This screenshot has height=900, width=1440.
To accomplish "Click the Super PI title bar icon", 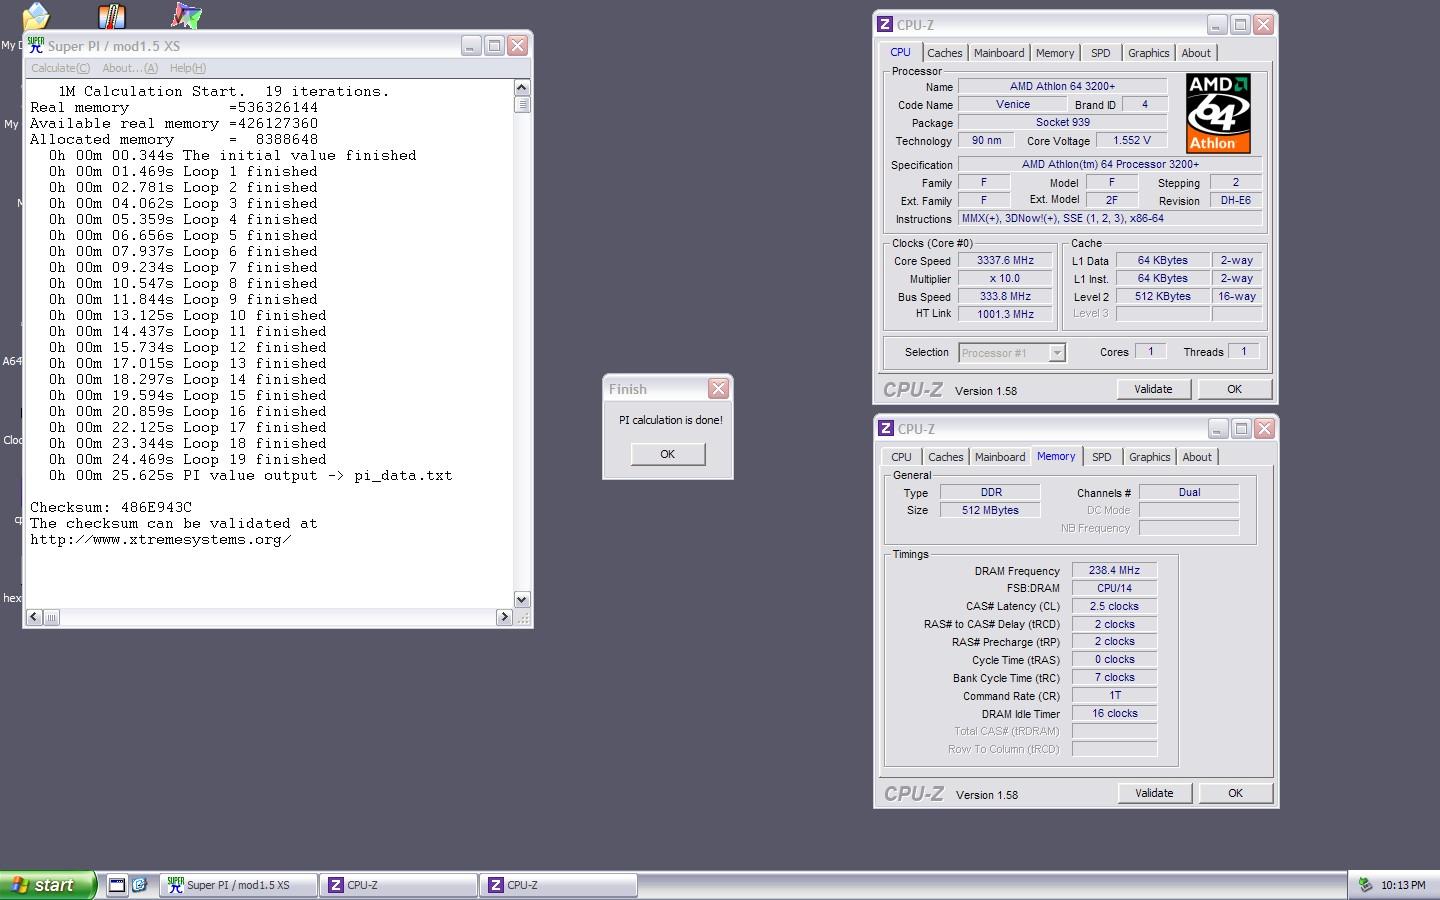I will [x=36, y=45].
